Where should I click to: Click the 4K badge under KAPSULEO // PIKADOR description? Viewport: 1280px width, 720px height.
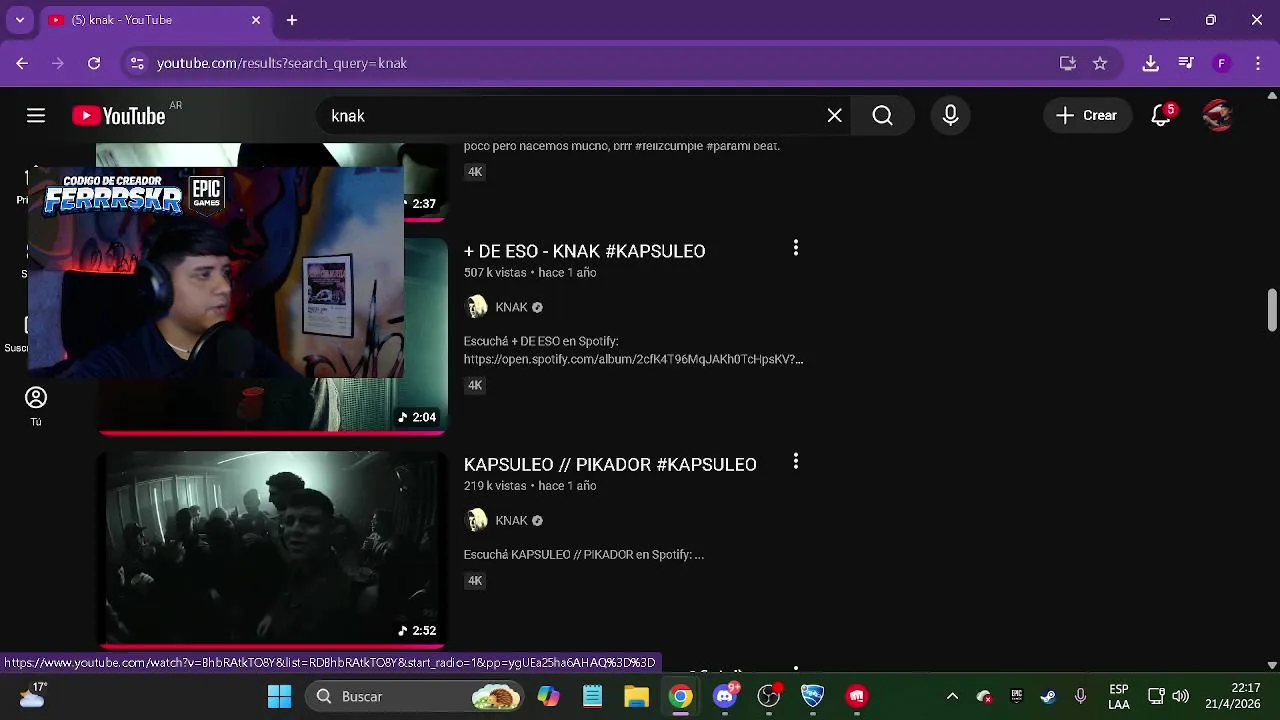(x=475, y=580)
